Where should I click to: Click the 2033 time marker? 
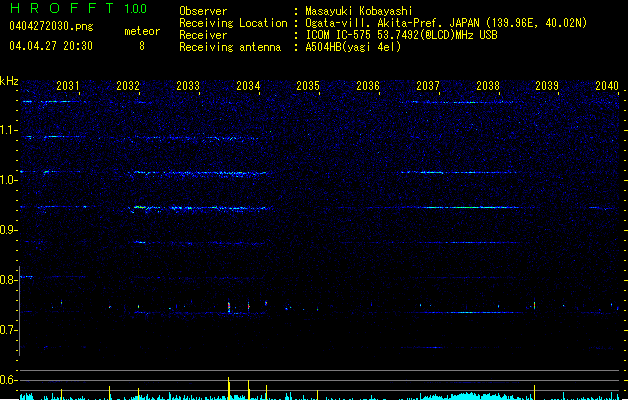pos(188,85)
